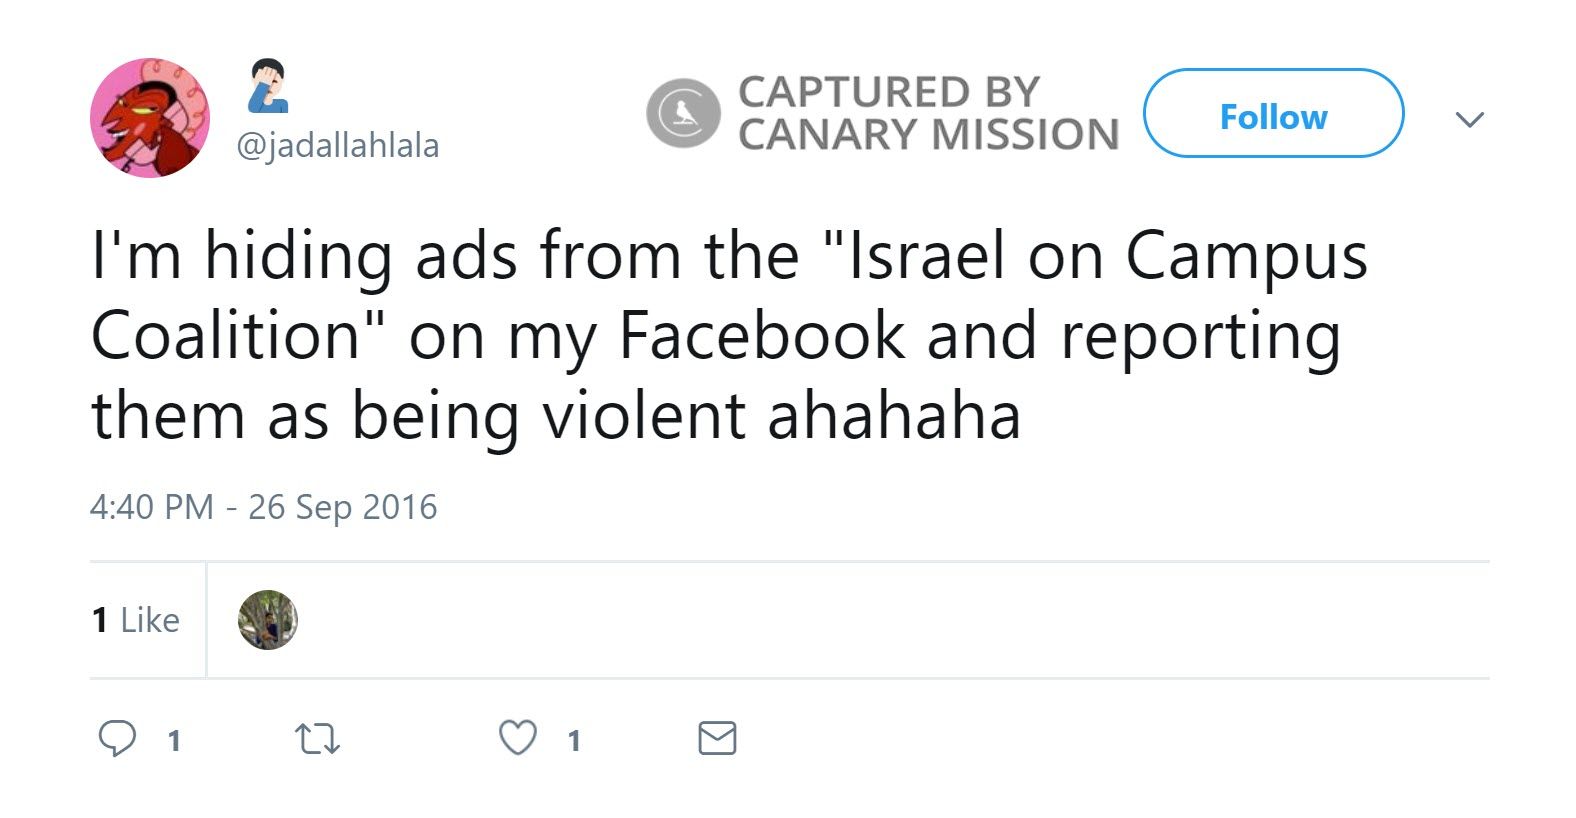Screen dimensions: 1576x818
Task: Open the @jadallahlala profile handle link
Action: coord(338,146)
